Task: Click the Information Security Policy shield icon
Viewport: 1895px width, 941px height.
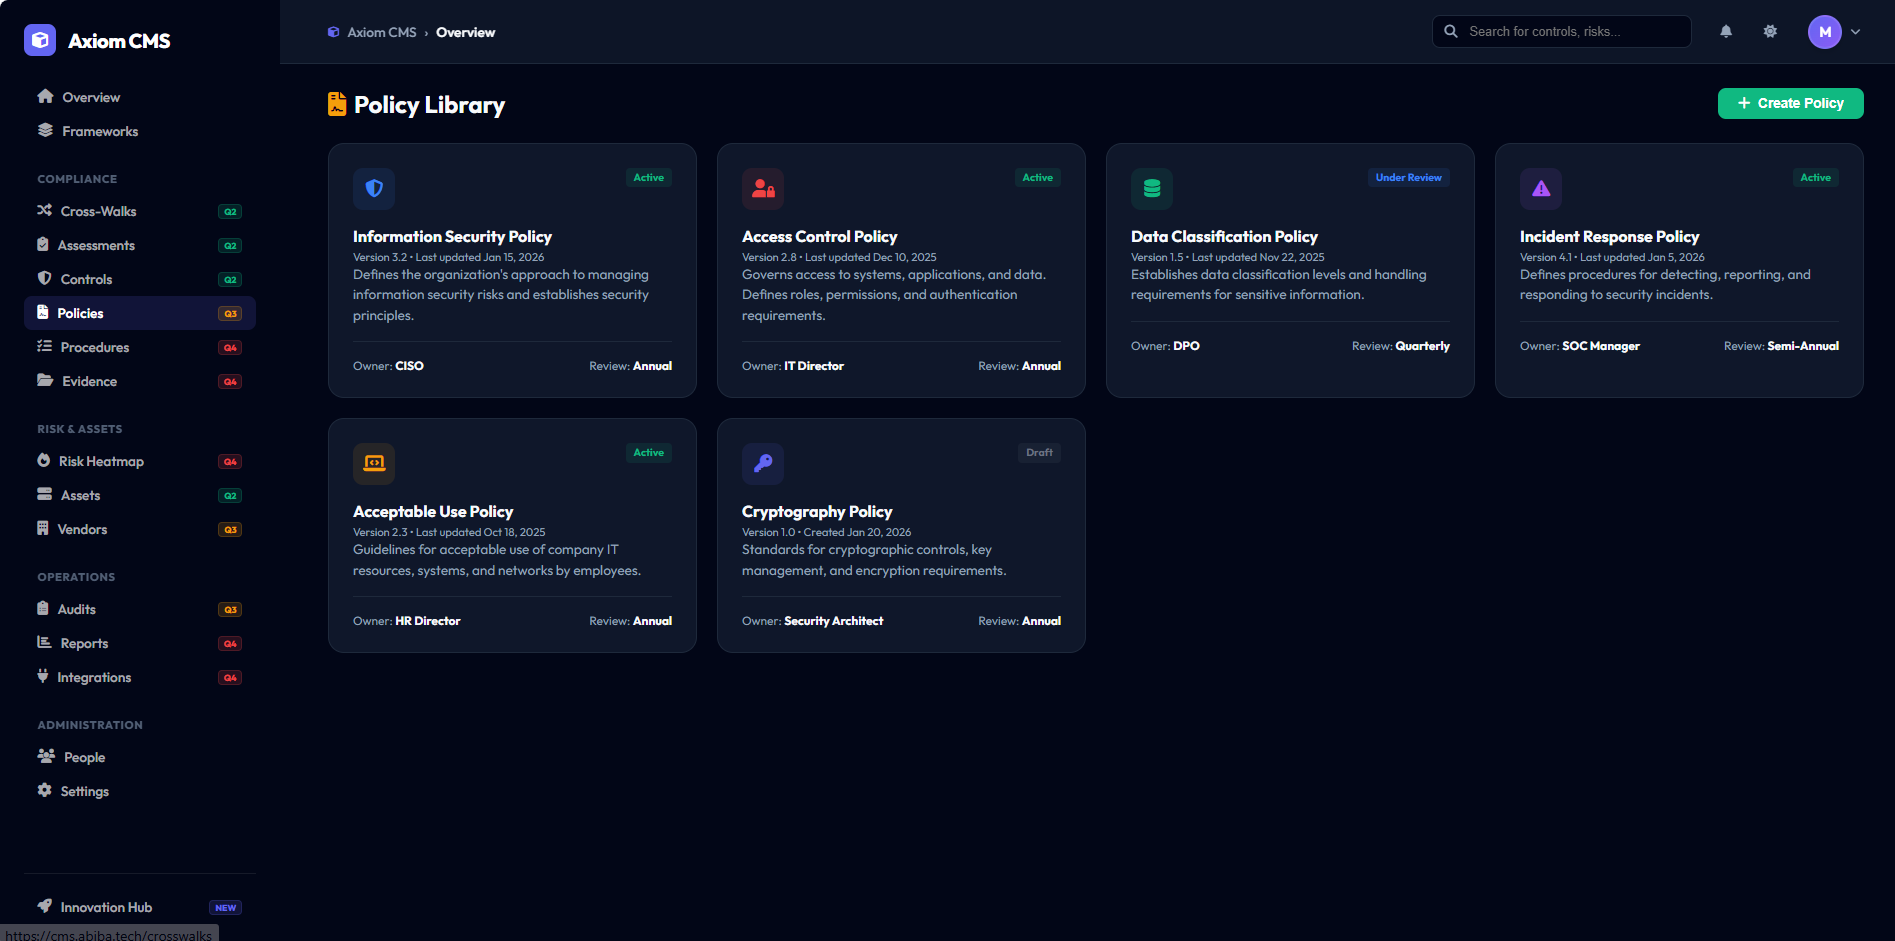Action: coord(373,188)
